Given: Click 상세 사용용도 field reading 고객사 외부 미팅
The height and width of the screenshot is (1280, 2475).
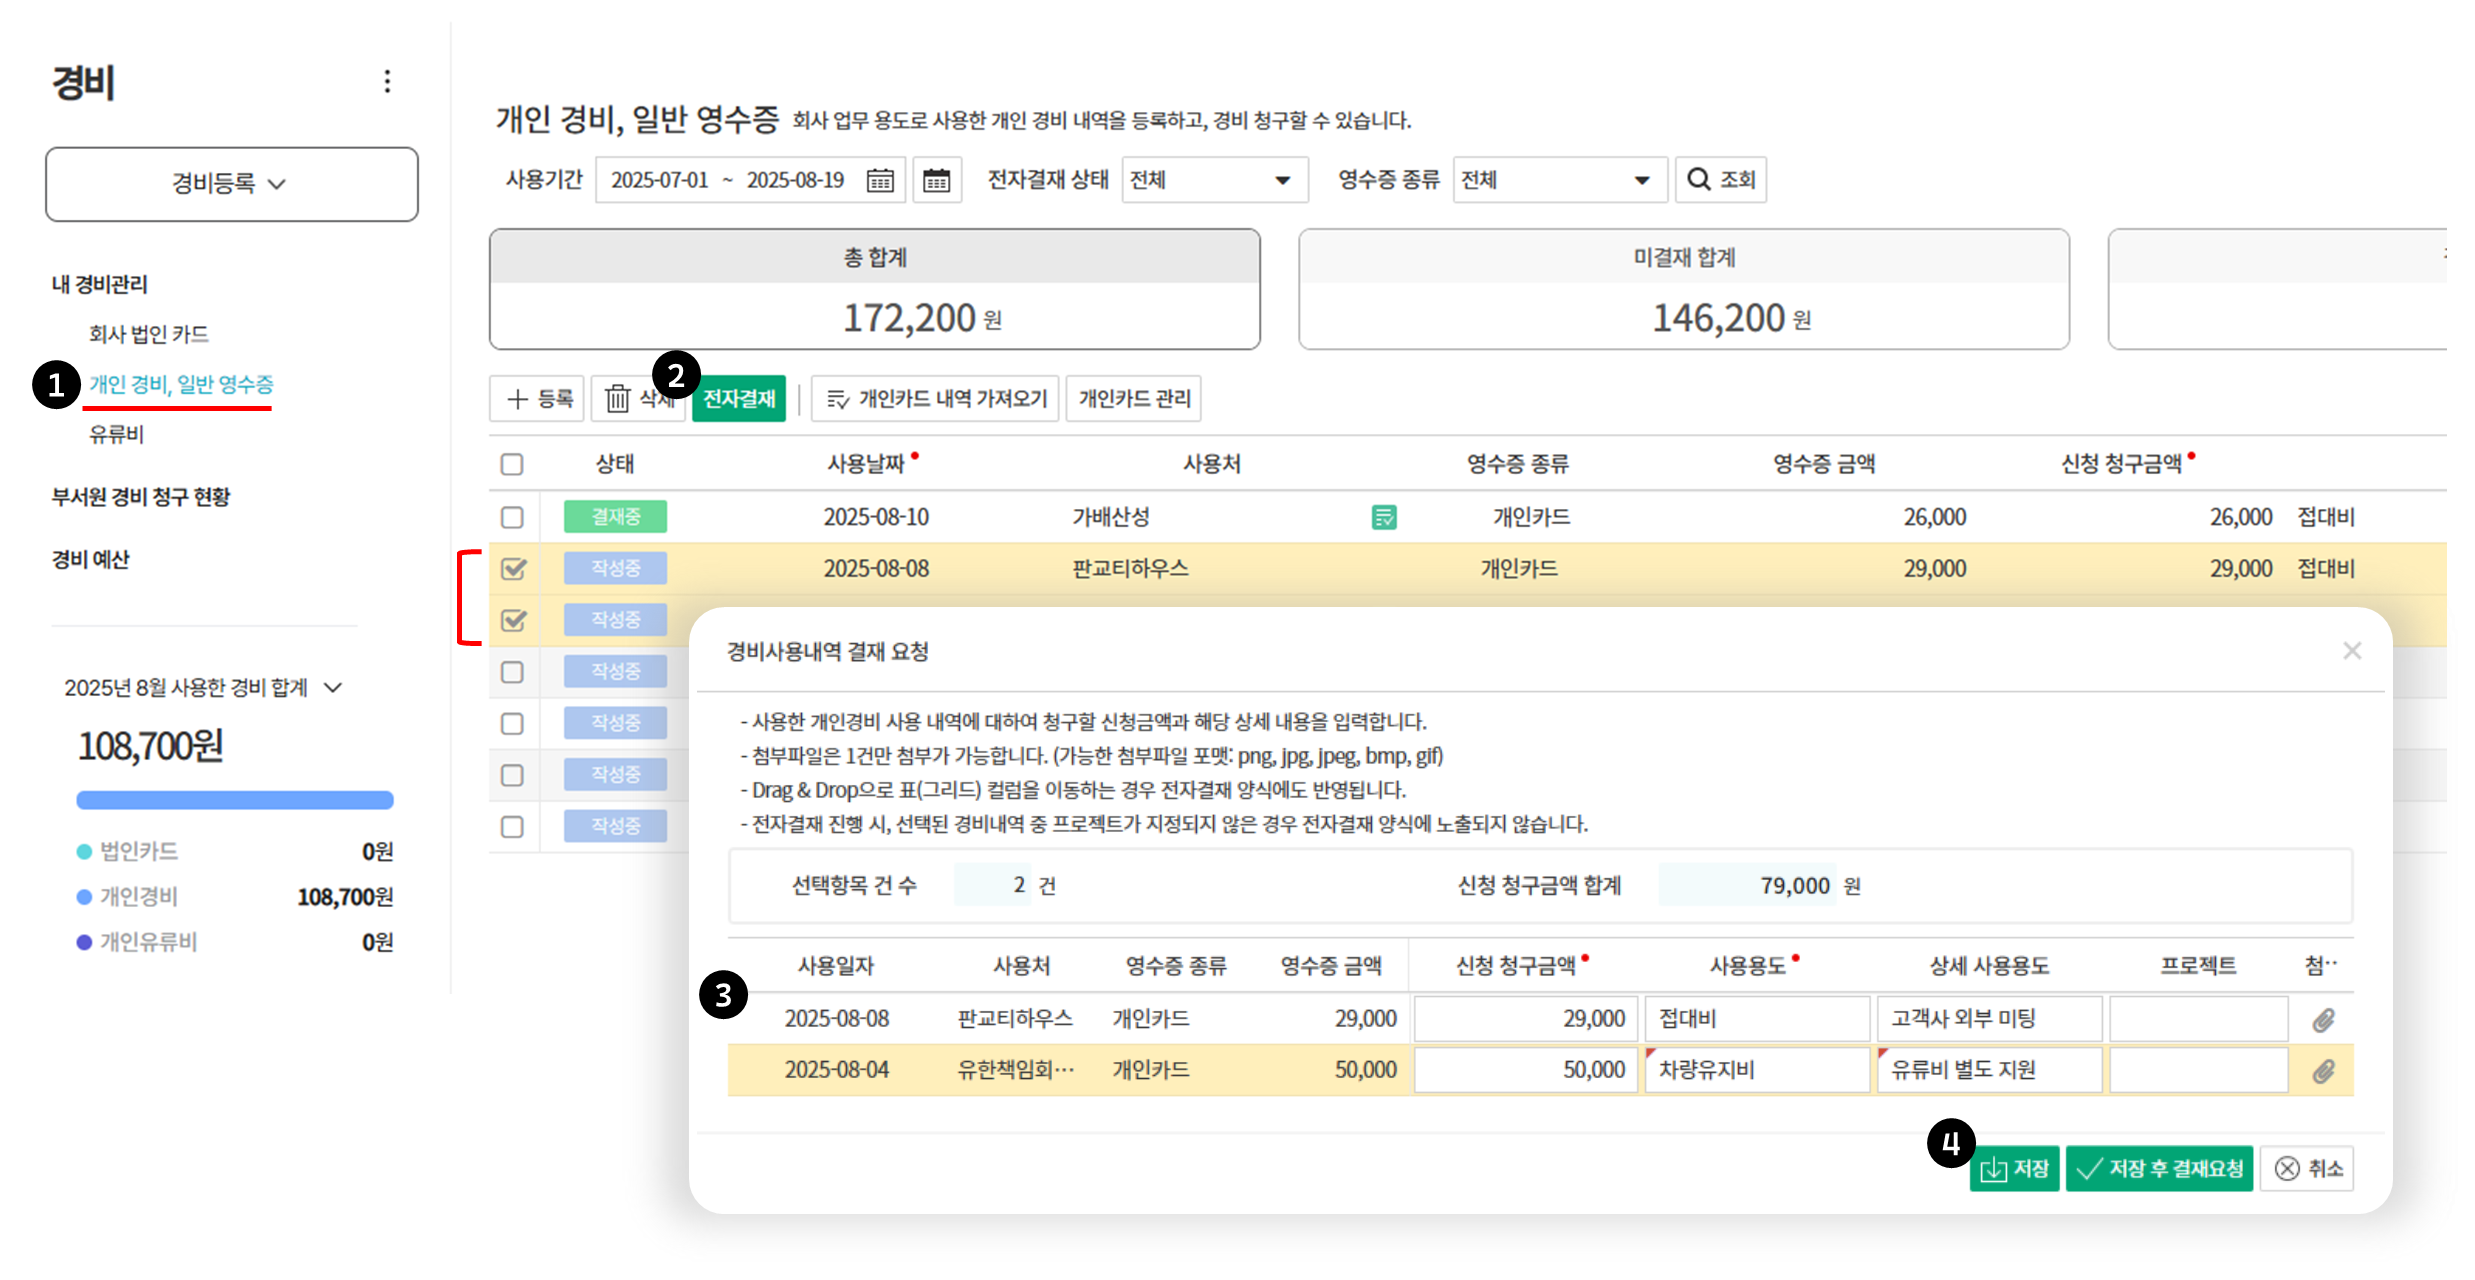Looking at the screenshot, I should pyautogui.click(x=1988, y=1019).
